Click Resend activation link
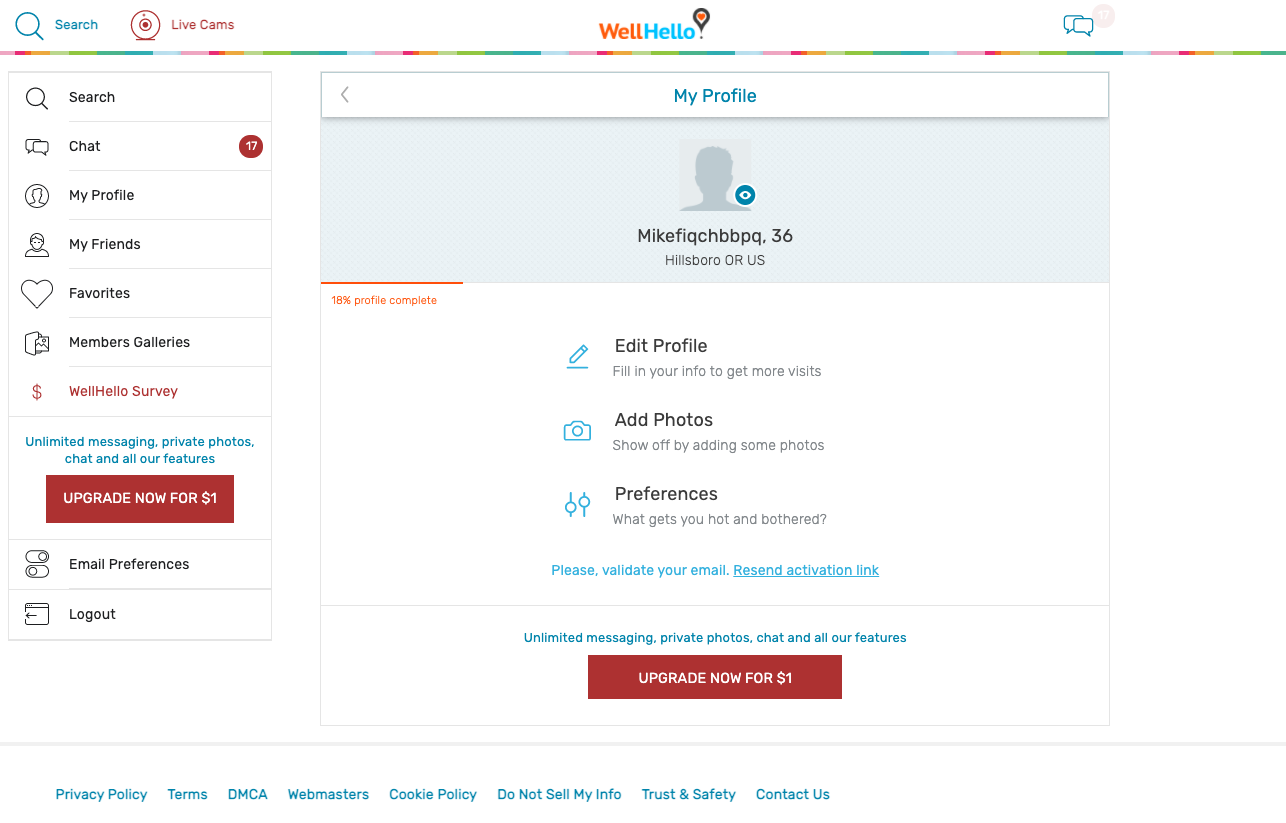The height and width of the screenshot is (823, 1286). click(x=806, y=570)
